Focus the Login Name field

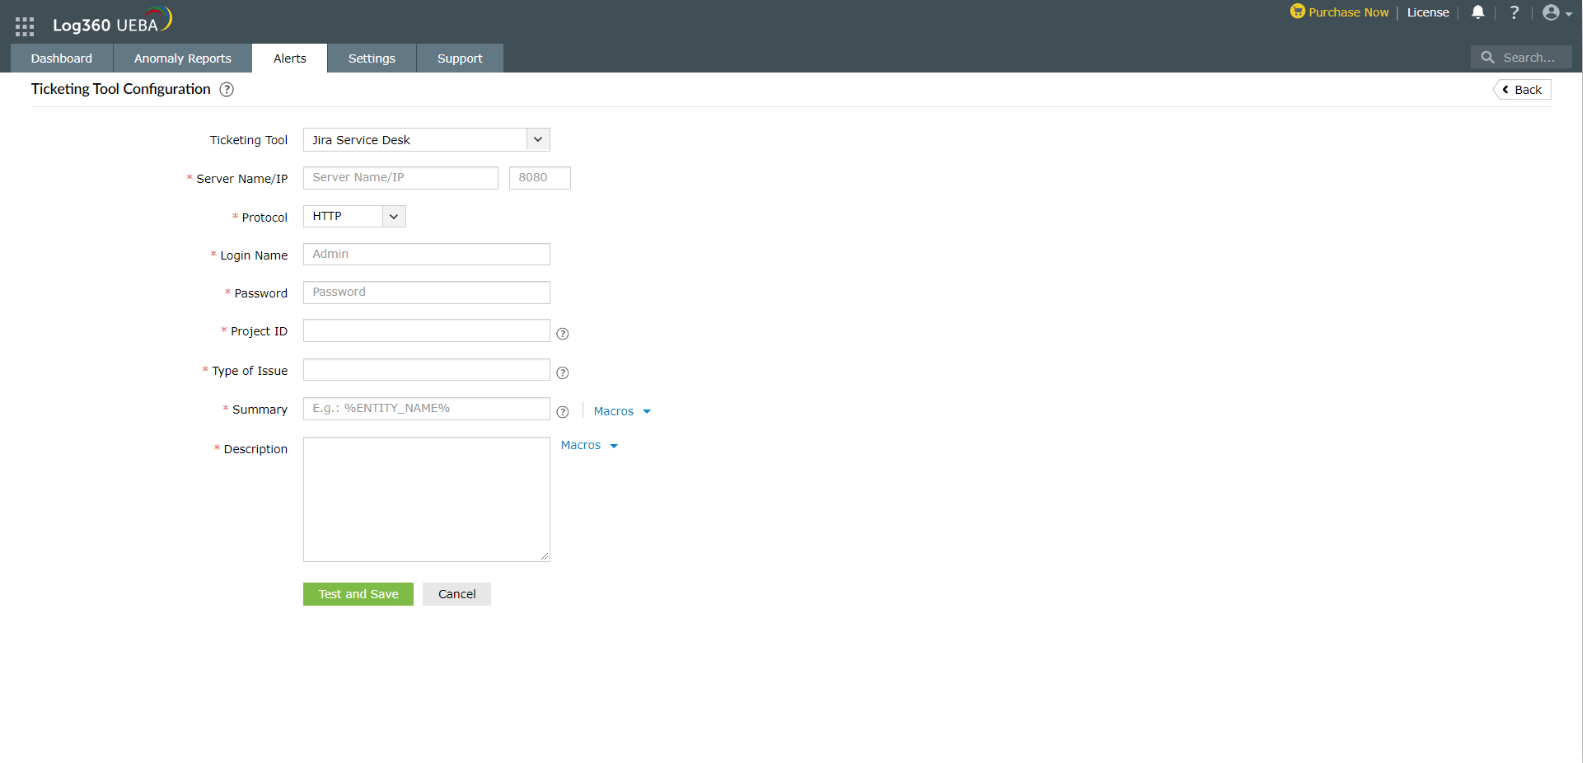click(426, 254)
